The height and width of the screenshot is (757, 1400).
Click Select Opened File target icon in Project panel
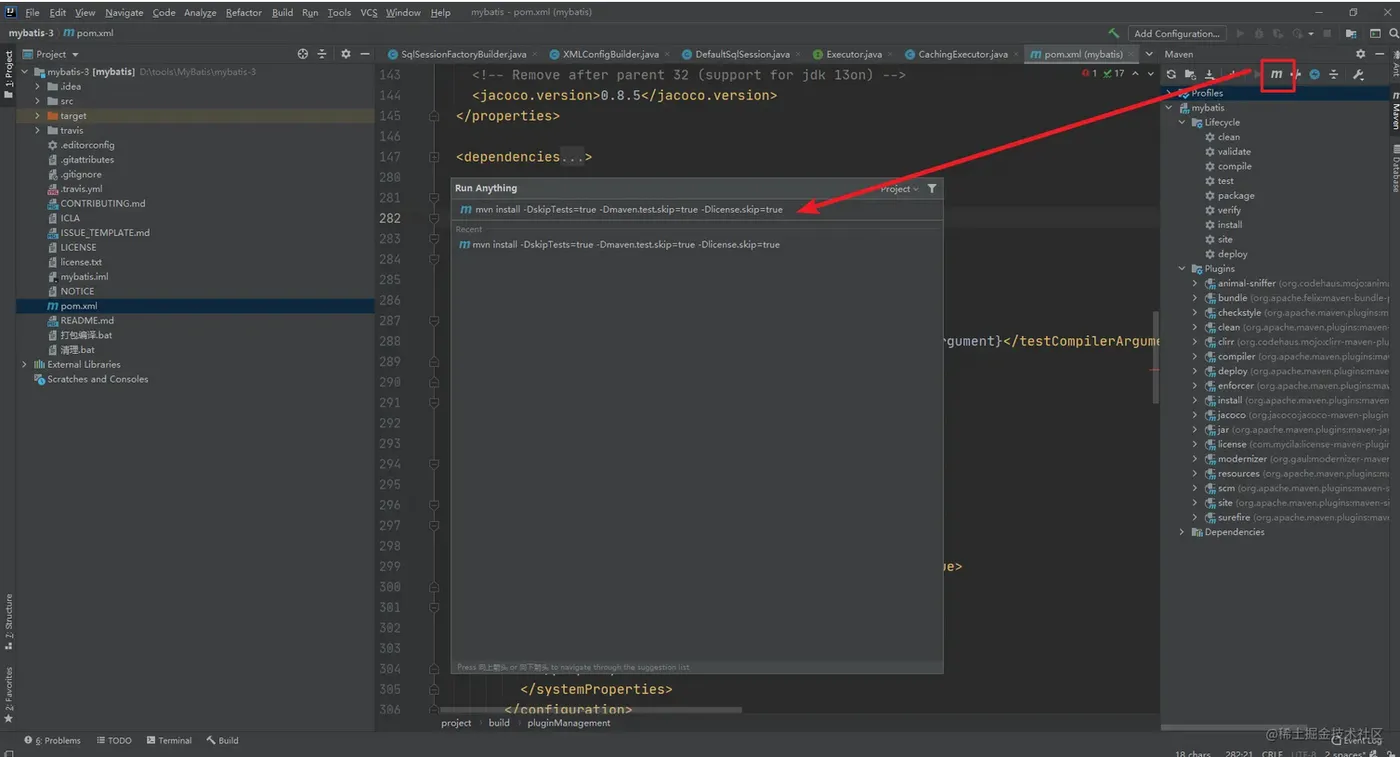coord(303,54)
